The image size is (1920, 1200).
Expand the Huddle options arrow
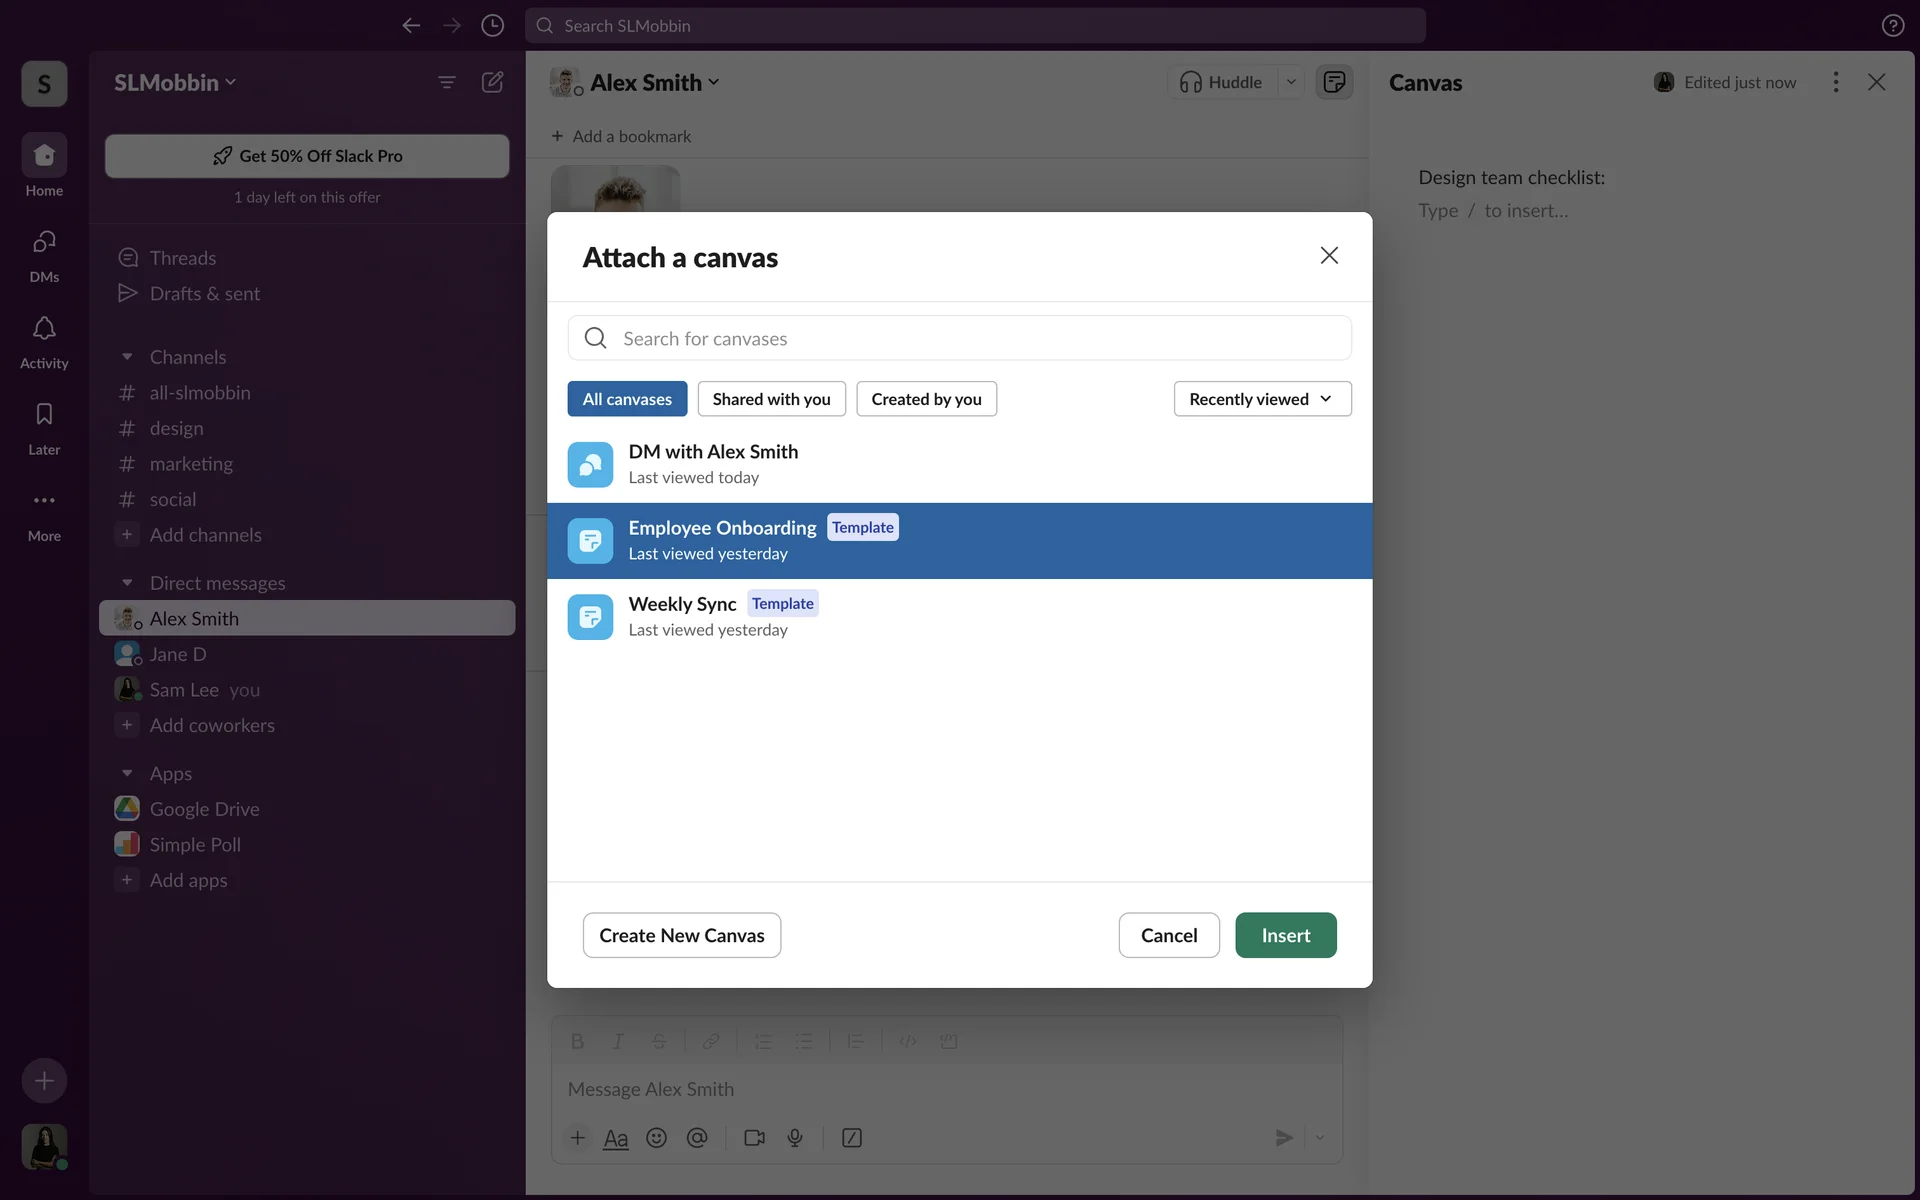(1291, 82)
